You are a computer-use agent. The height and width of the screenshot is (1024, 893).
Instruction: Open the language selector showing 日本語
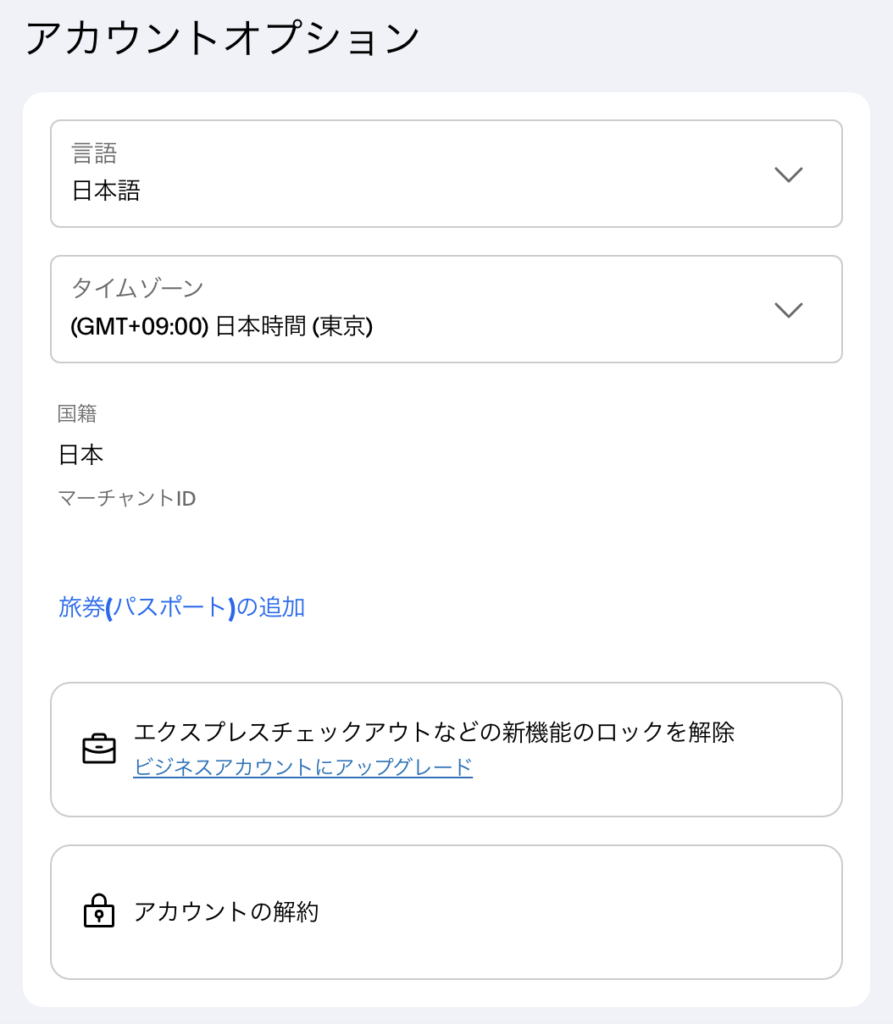[446, 174]
